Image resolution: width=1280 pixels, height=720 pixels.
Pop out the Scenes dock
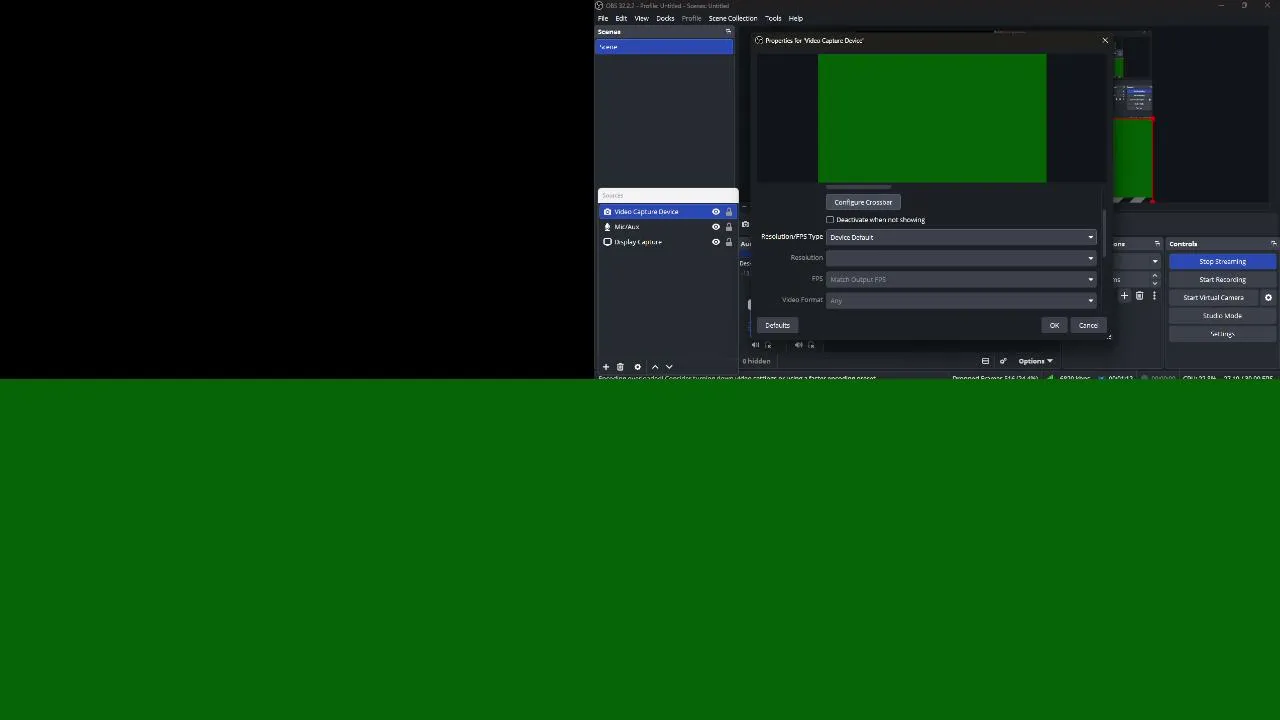click(728, 32)
